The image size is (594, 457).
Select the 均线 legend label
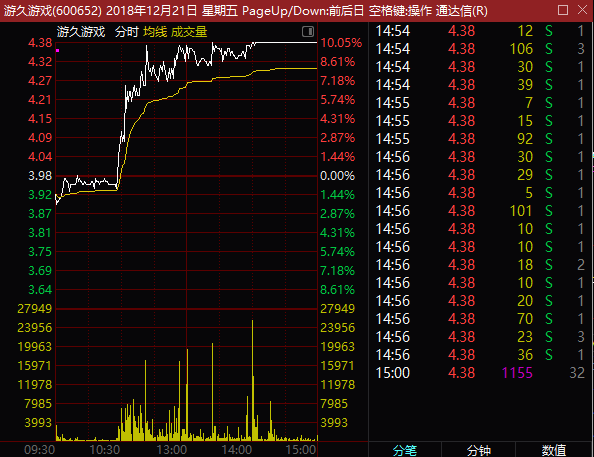(155, 32)
